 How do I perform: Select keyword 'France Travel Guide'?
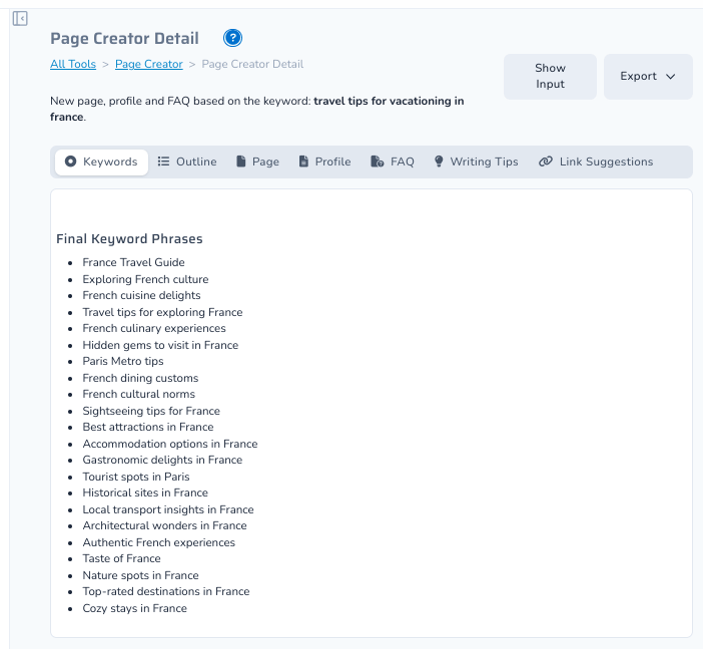tap(133, 262)
